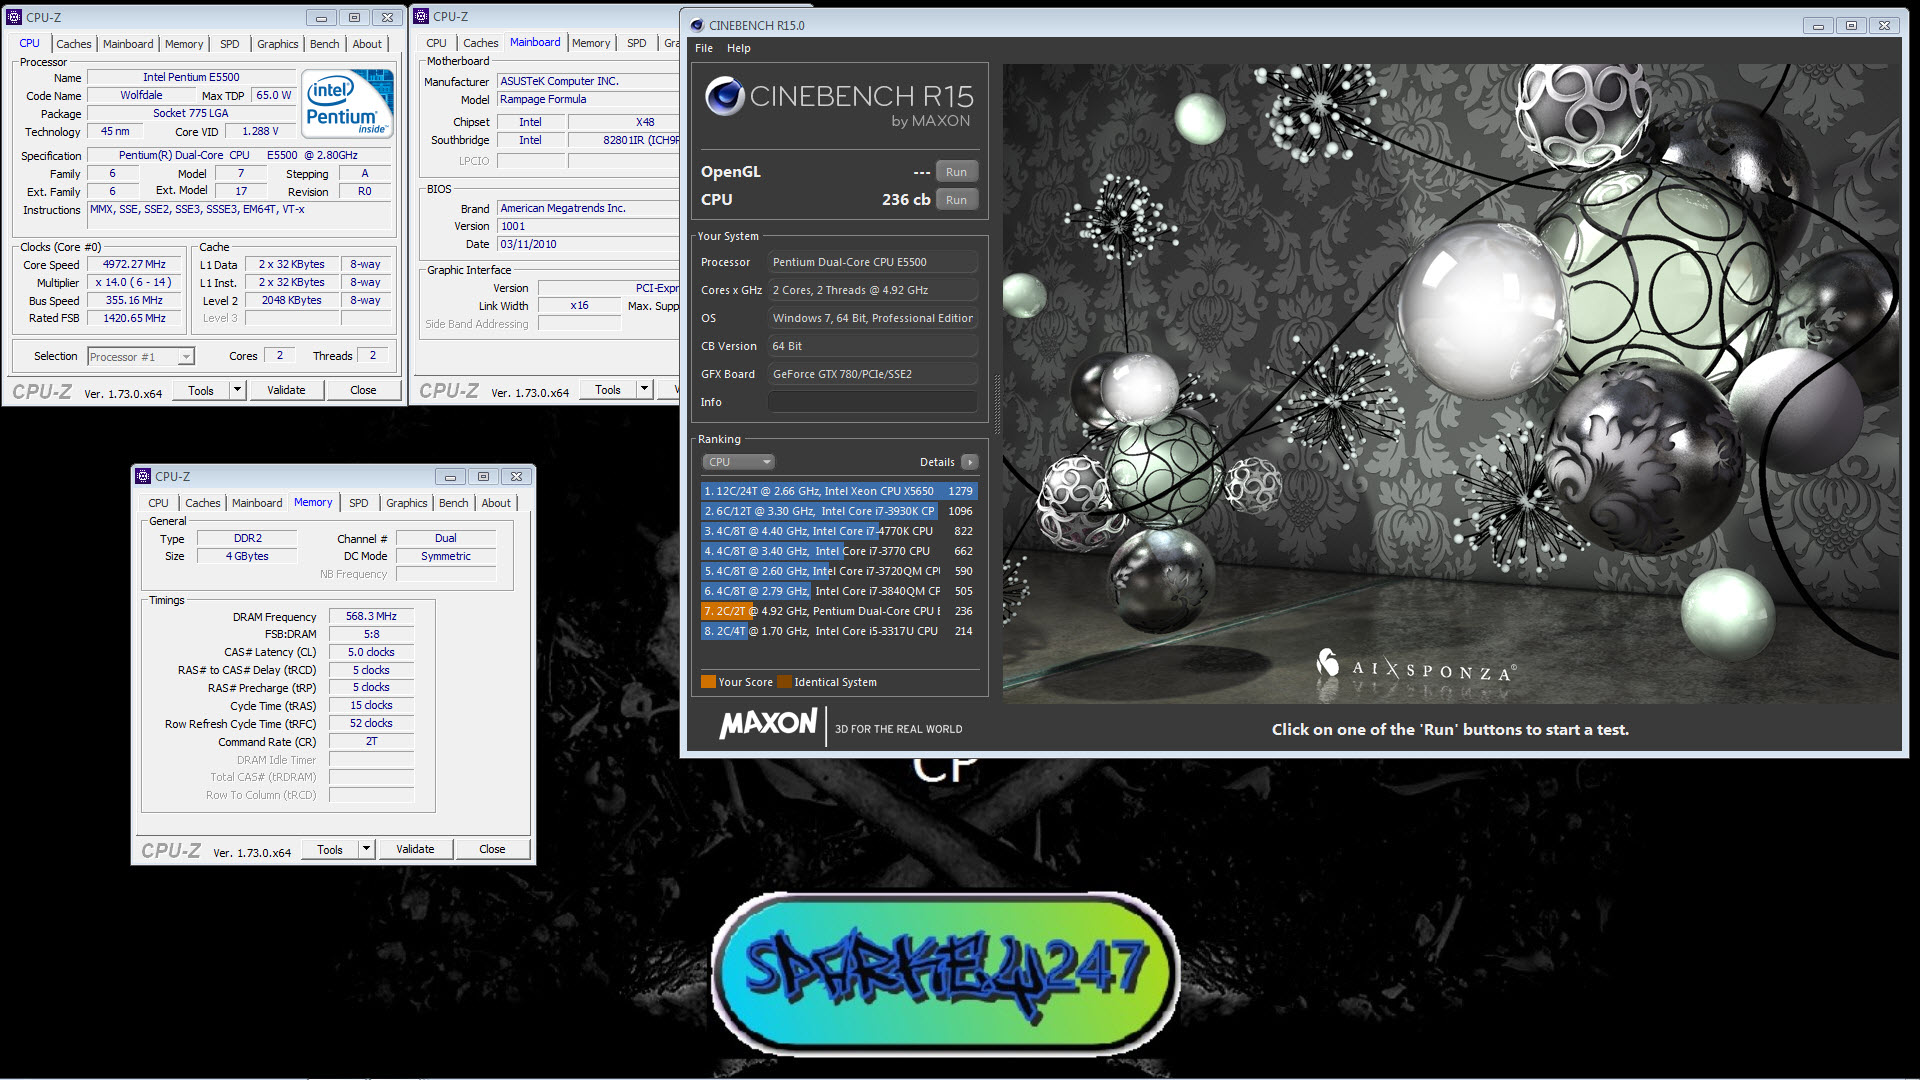Click the panel splitter handle beside Your System
The width and height of the screenshot is (1920, 1080).
(995, 403)
